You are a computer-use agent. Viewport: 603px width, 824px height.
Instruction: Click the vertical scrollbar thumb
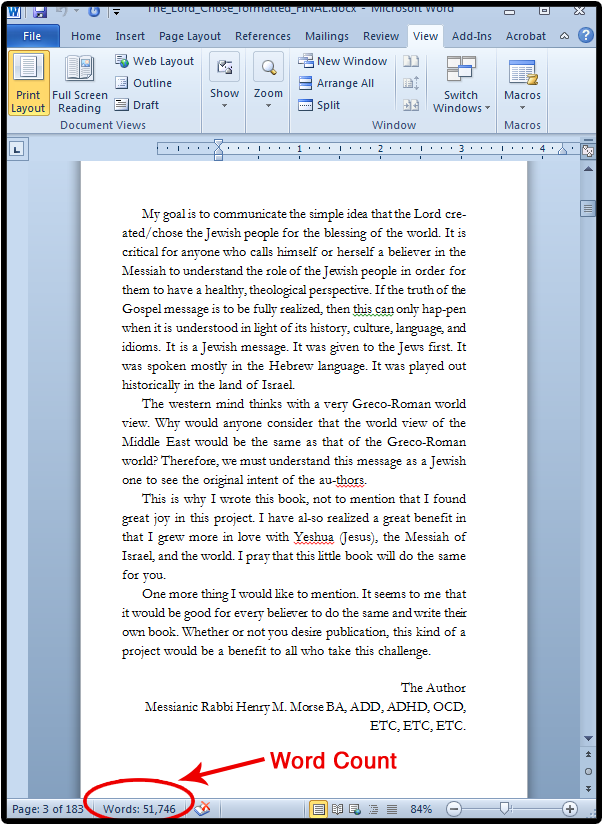pyautogui.click(x=588, y=208)
